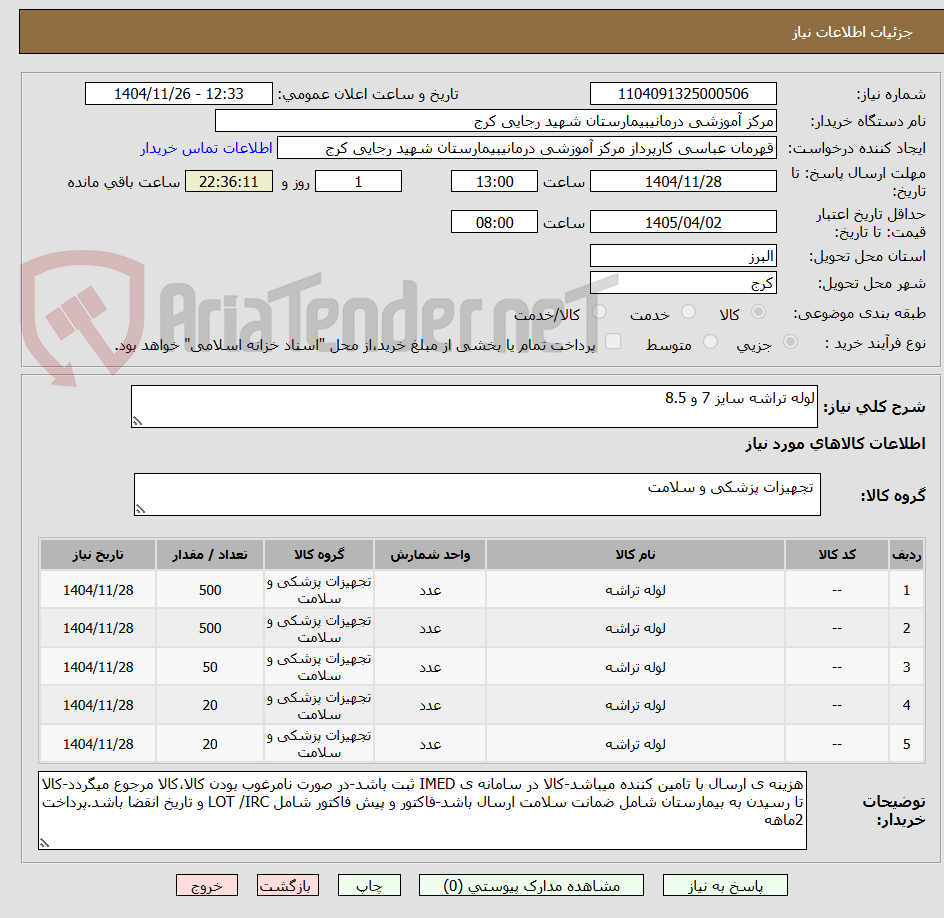
Task: Click the 'تاریخ نیاز' column header
Action: [98, 554]
